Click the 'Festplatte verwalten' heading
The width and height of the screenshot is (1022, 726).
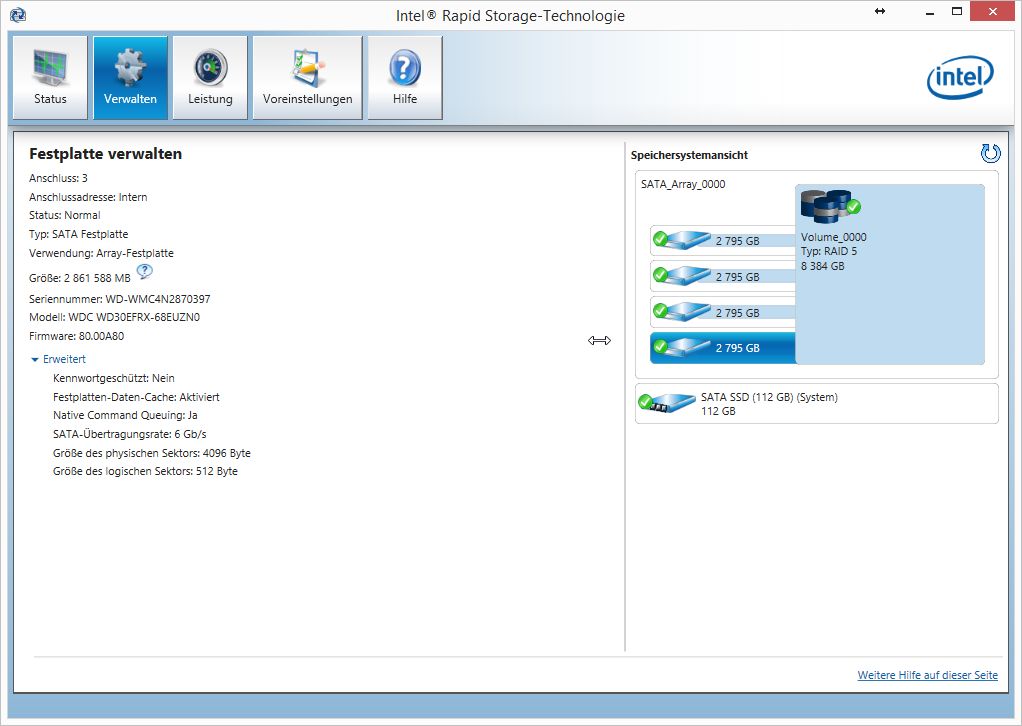[106, 154]
